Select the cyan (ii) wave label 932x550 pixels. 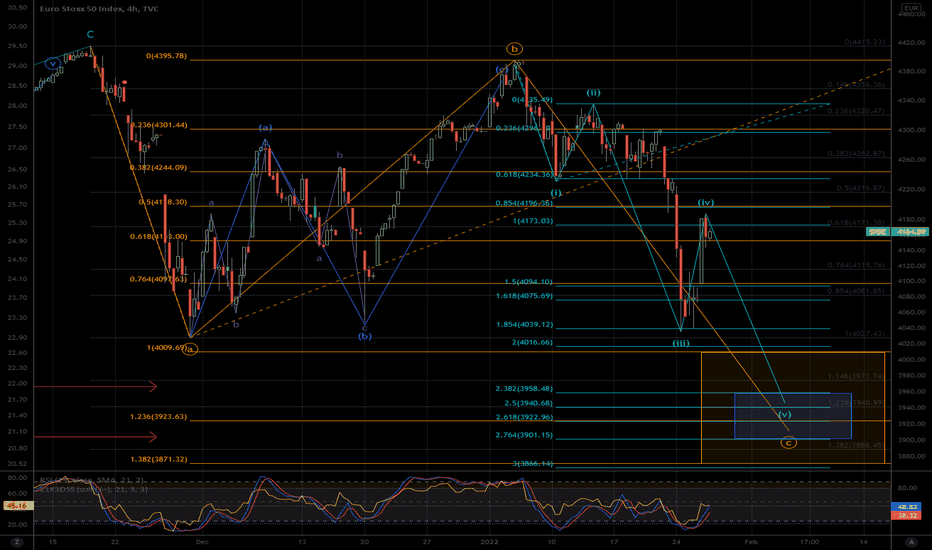click(x=593, y=93)
